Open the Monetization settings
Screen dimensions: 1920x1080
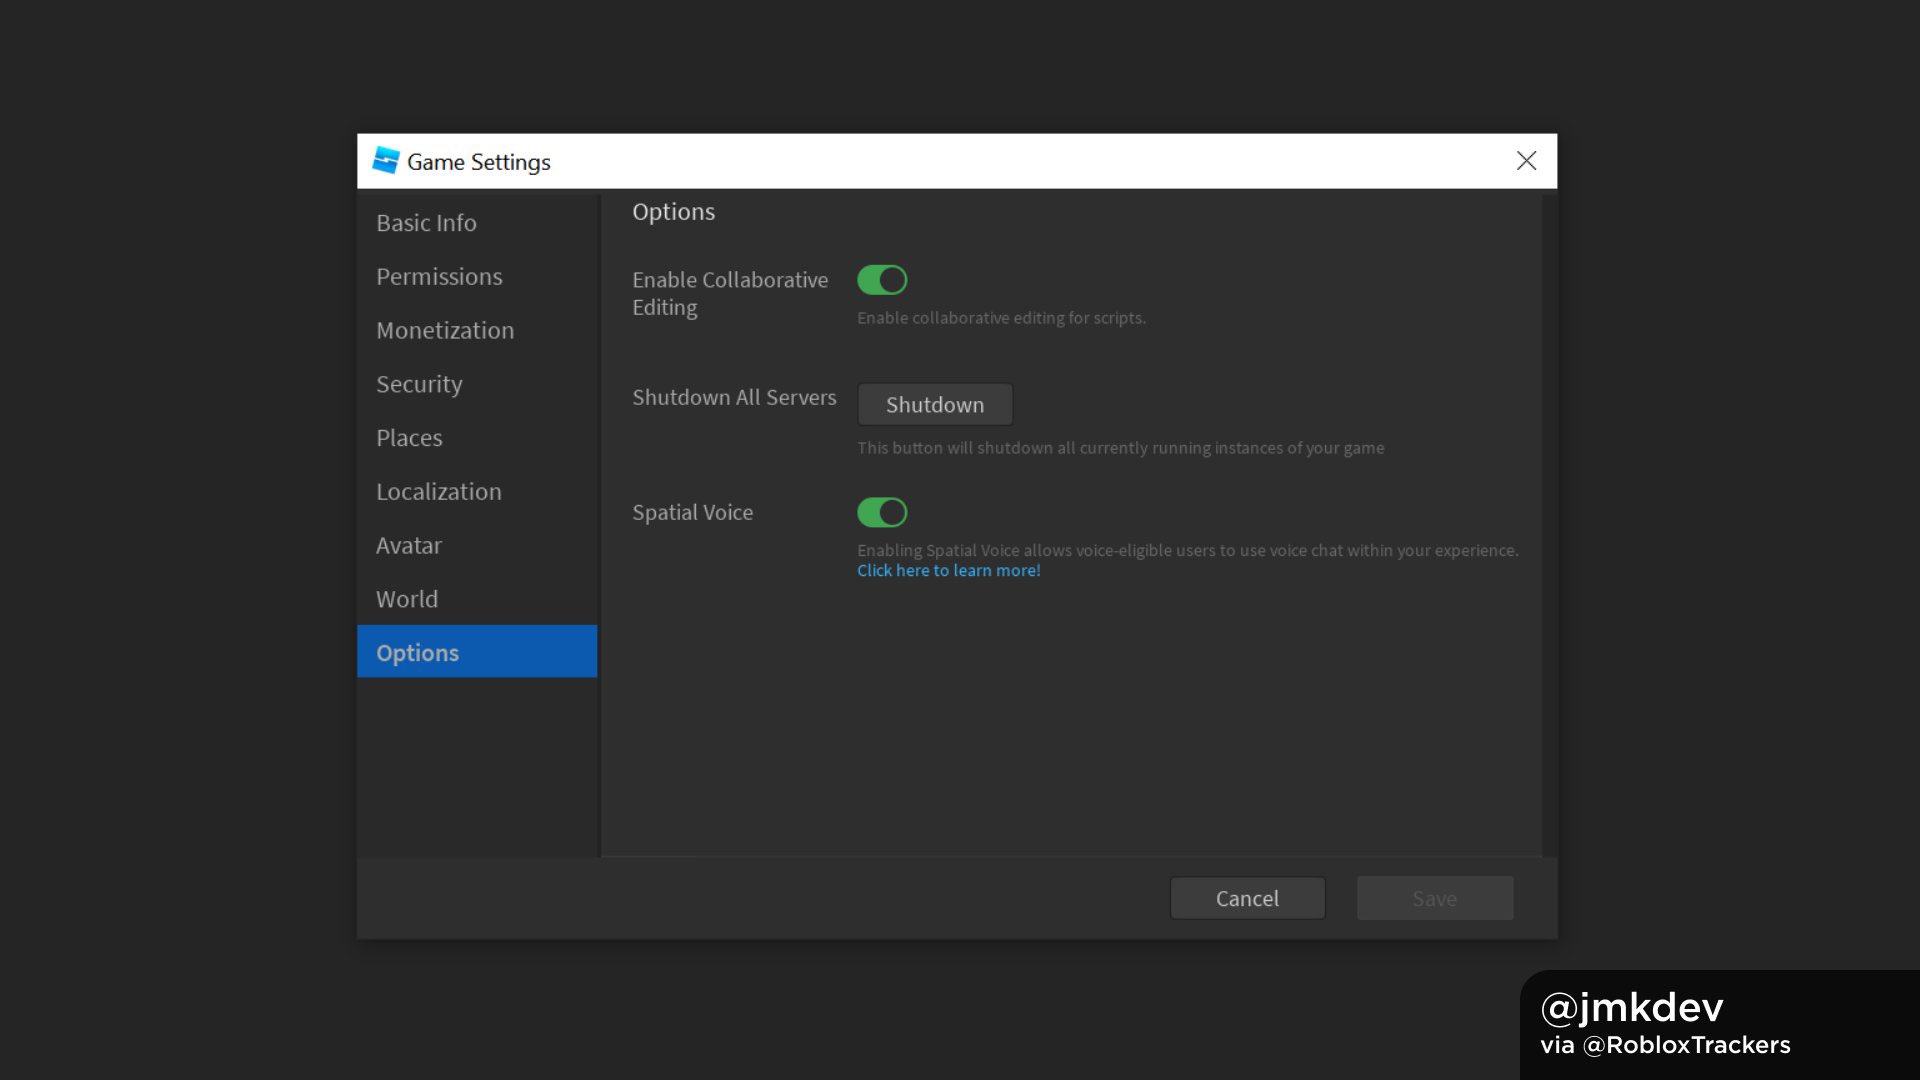(444, 330)
